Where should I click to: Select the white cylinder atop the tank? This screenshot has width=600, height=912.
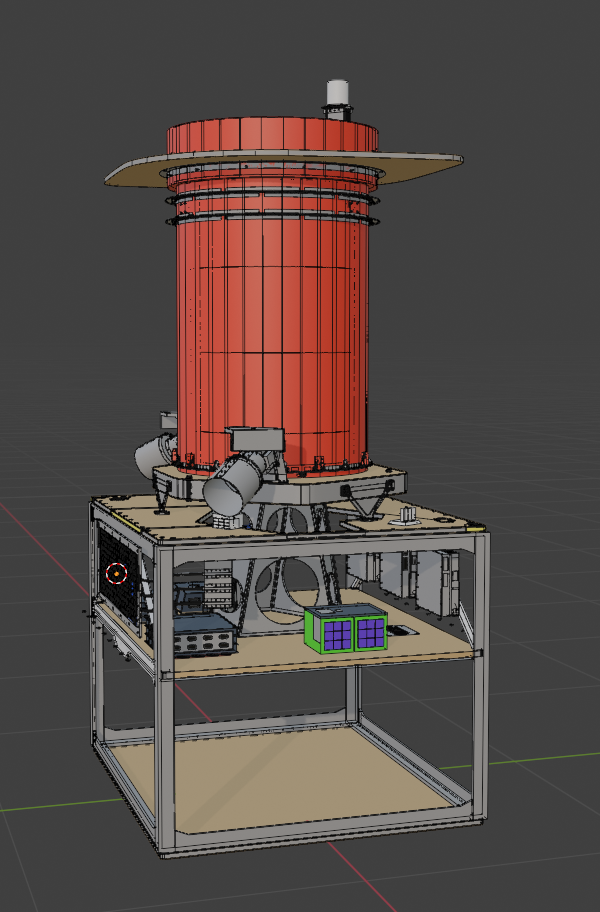[338, 97]
